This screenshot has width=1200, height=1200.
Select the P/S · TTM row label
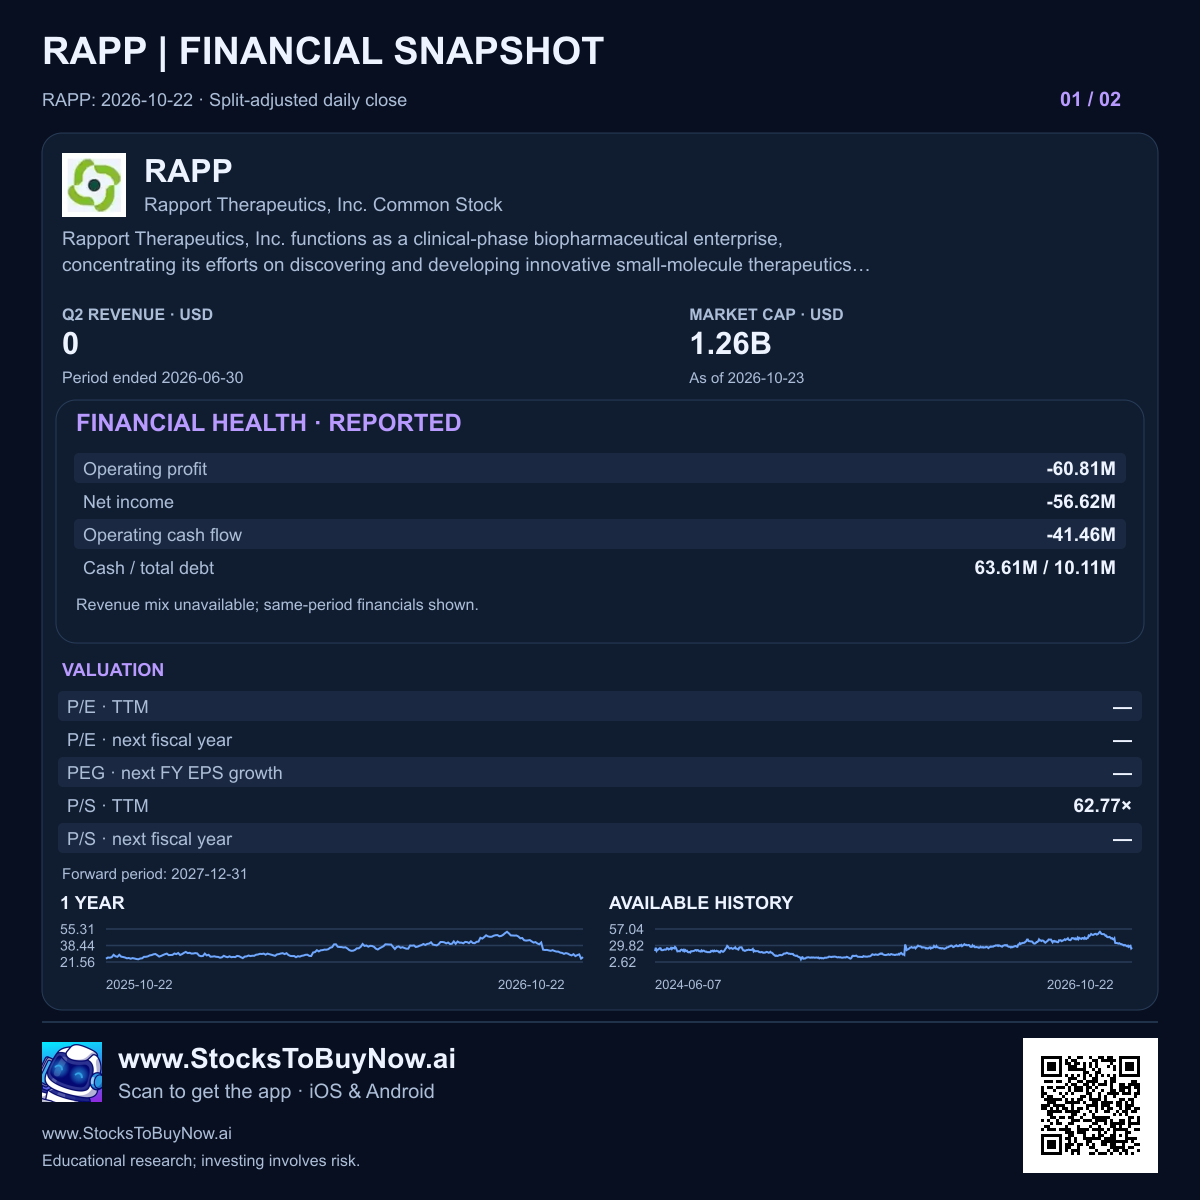[107, 806]
